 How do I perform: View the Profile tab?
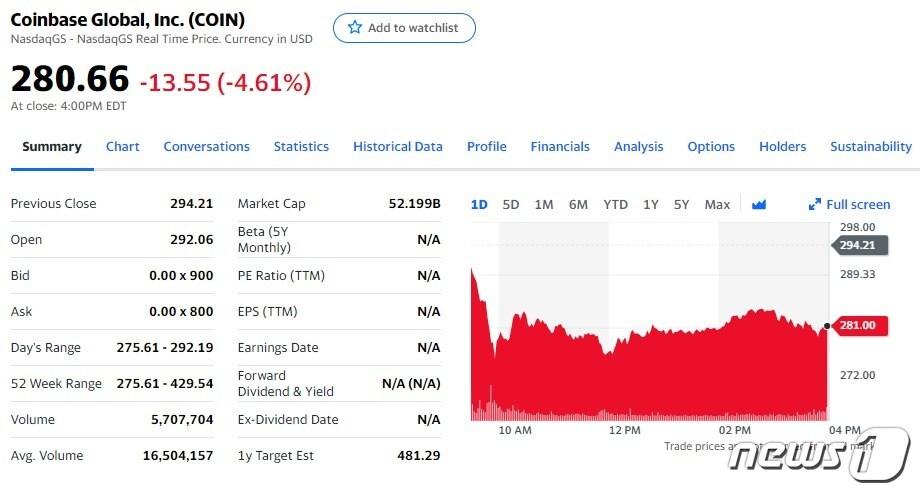pyautogui.click(x=487, y=147)
